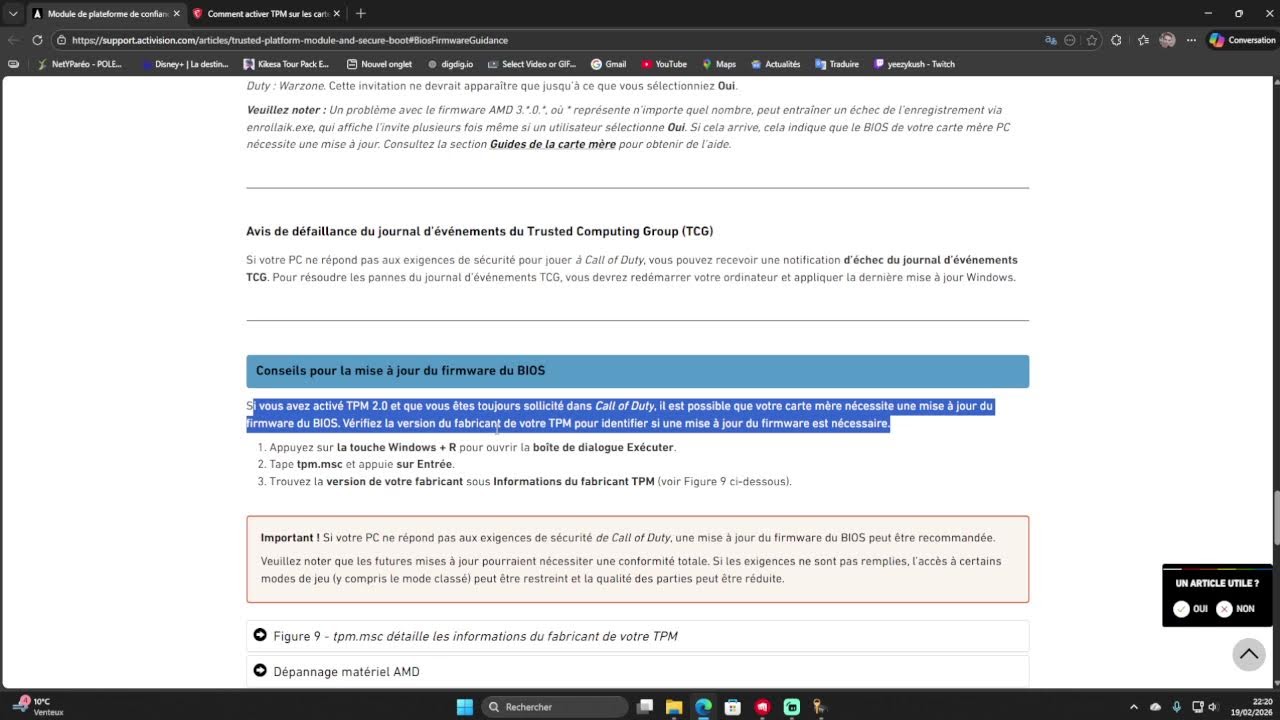Open the green app icon in taskbar
Screen dimensions: 1280x720
792,707
